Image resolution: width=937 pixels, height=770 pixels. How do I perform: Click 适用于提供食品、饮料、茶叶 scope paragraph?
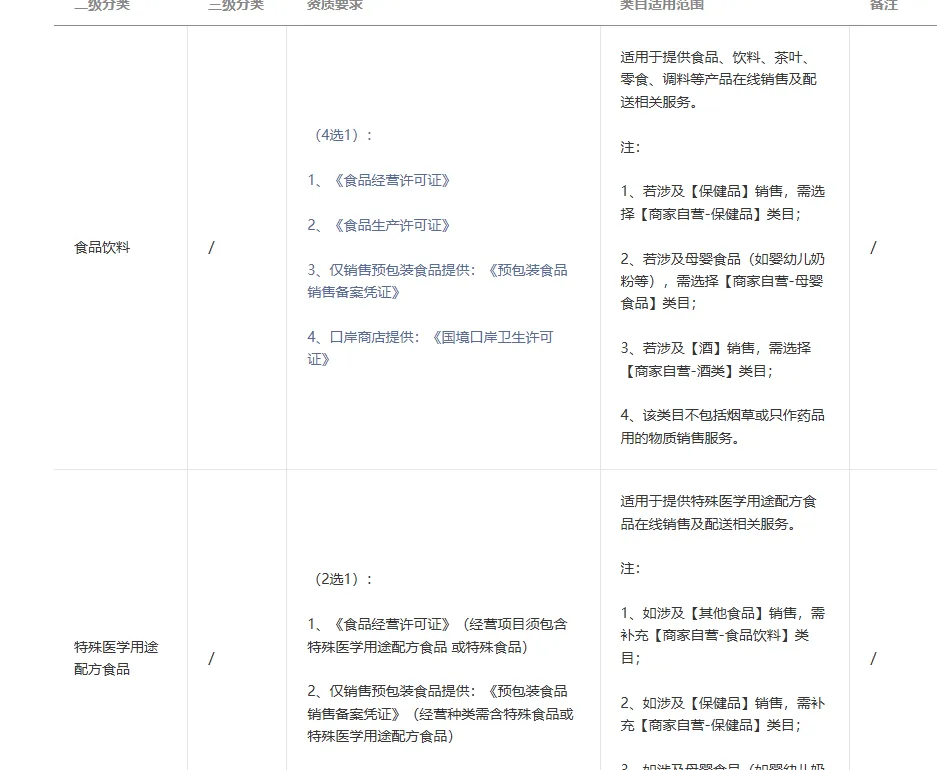(718, 79)
